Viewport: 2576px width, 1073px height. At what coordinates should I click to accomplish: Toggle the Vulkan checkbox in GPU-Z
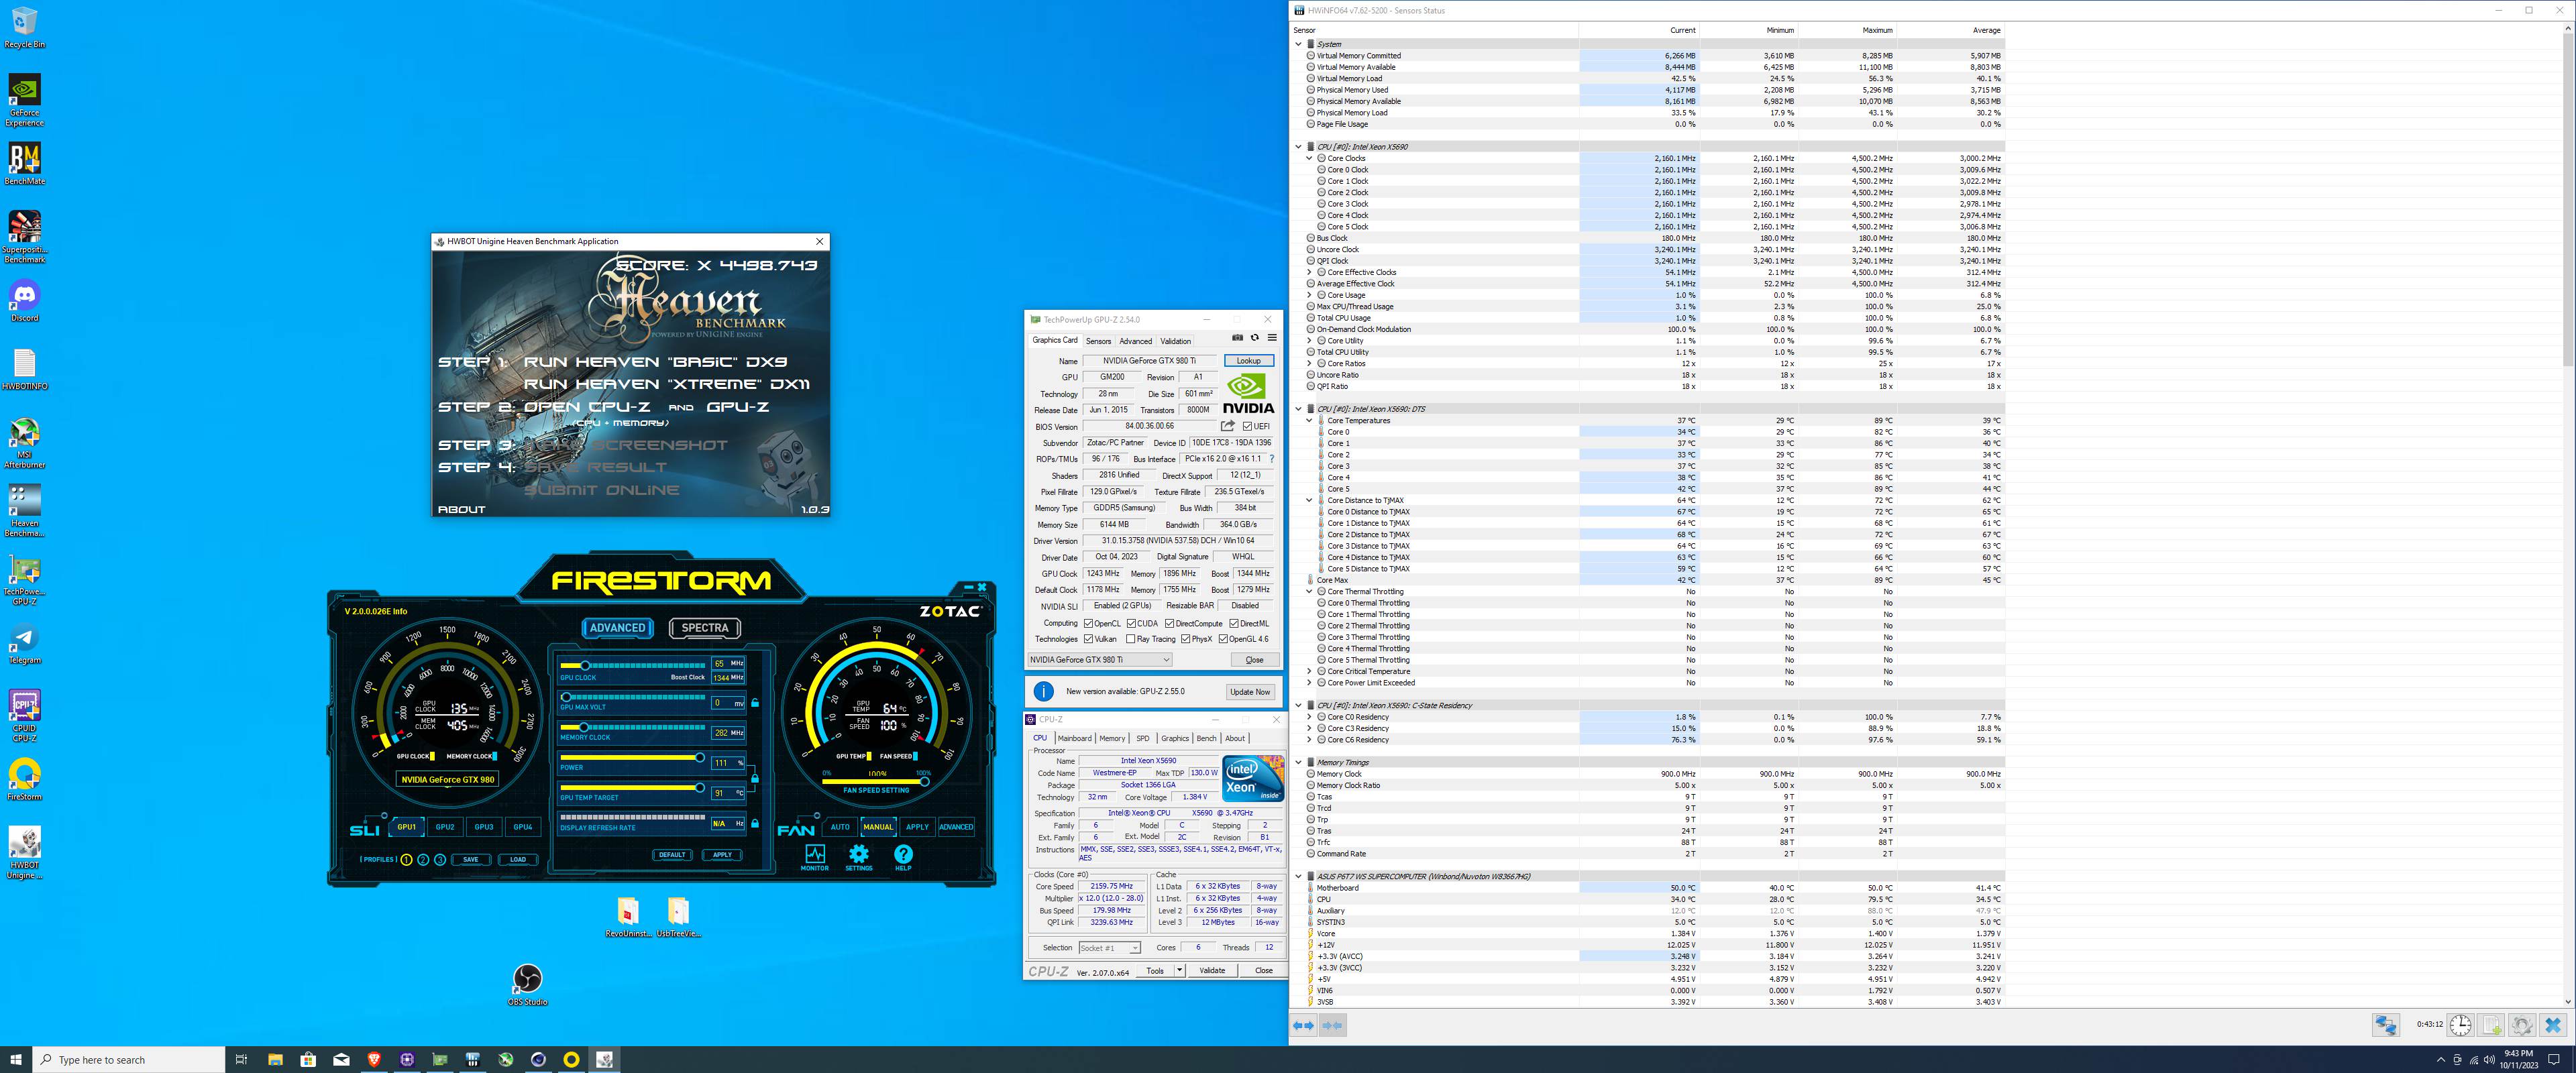coord(1089,639)
